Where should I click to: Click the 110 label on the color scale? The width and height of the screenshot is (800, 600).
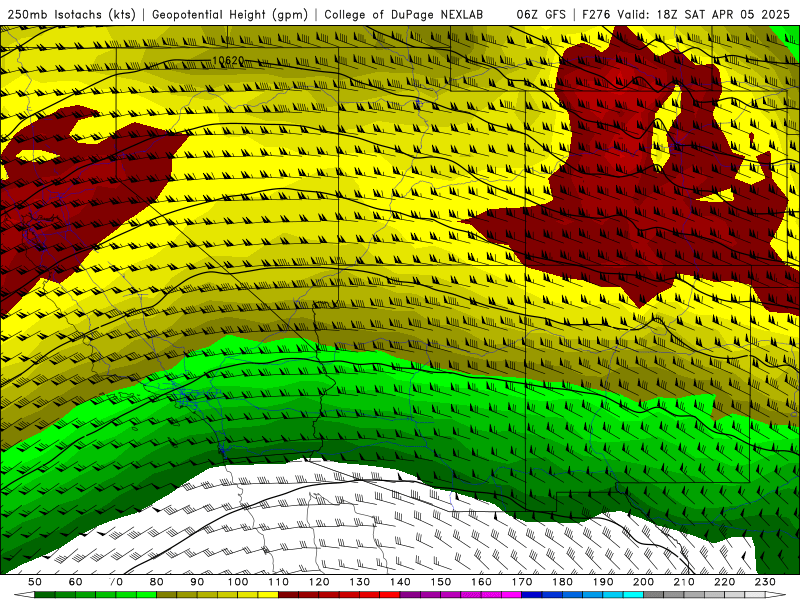tap(279, 582)
